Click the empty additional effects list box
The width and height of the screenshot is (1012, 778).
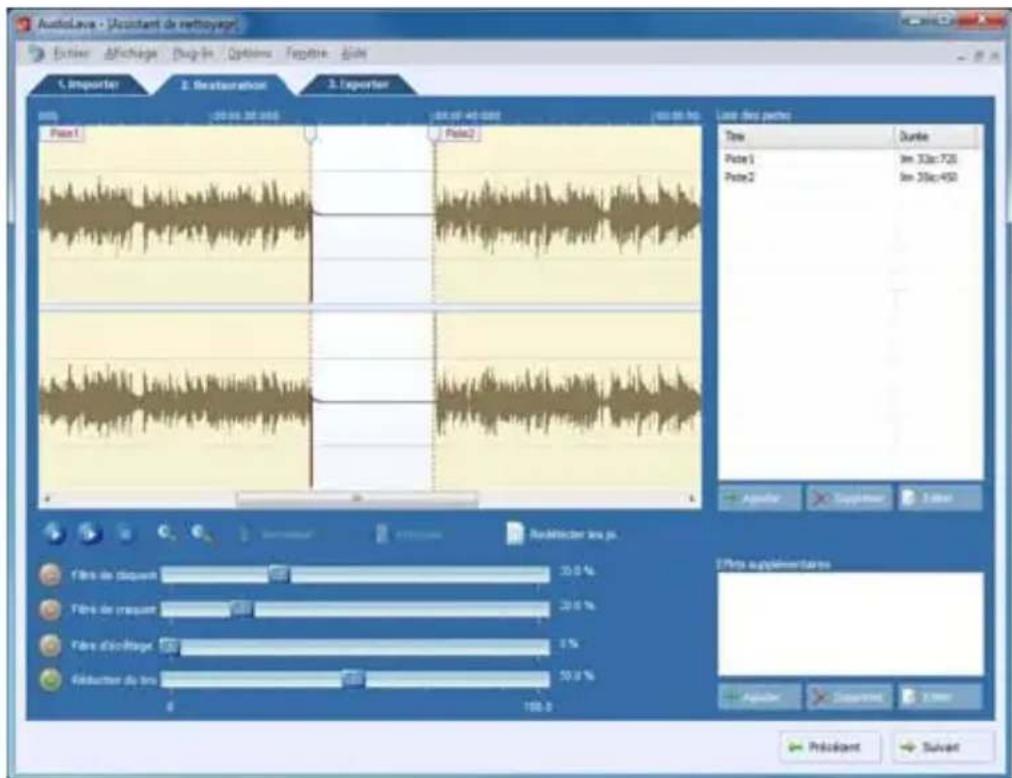pos(851,624)
